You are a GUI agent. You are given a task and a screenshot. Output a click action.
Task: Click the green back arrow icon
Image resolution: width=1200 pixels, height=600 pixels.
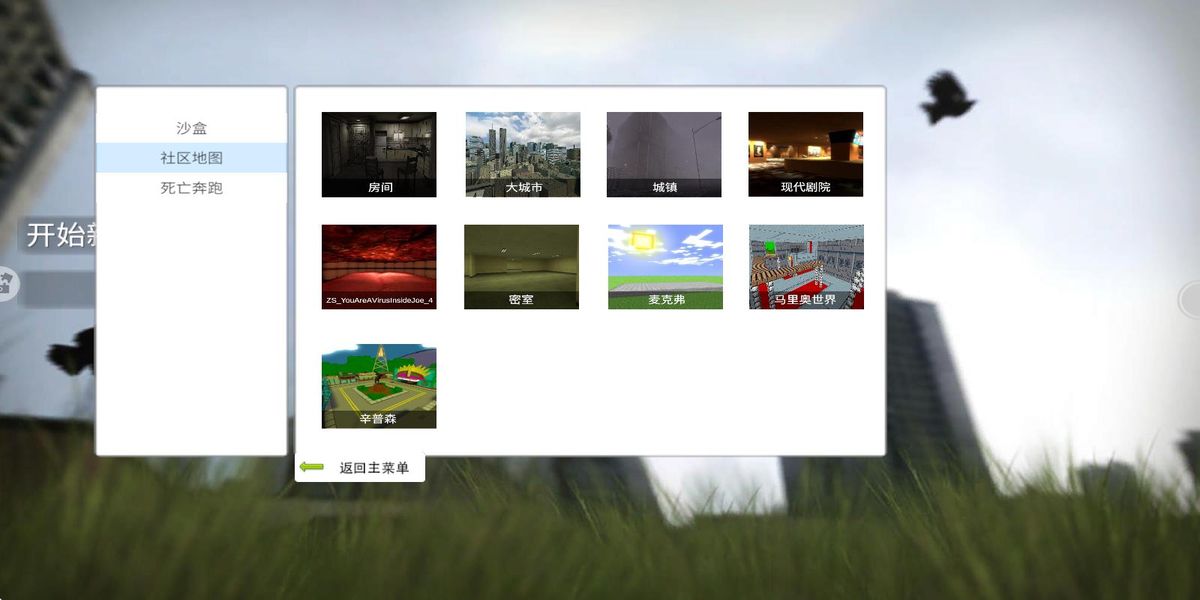pos(311,465)
